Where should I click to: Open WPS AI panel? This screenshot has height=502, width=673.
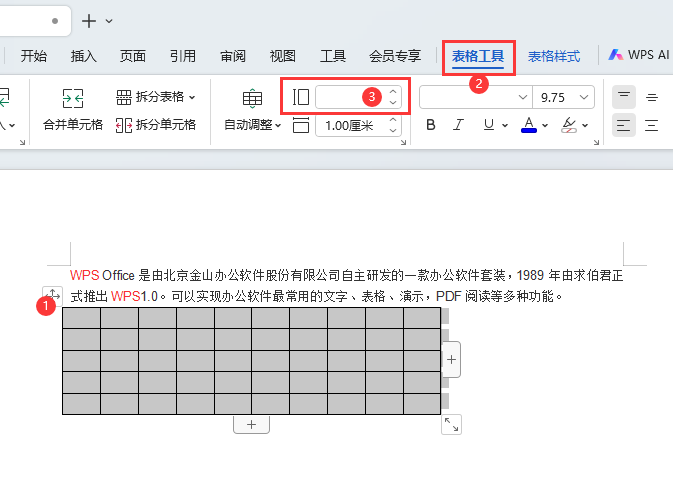tap(639, 55)
